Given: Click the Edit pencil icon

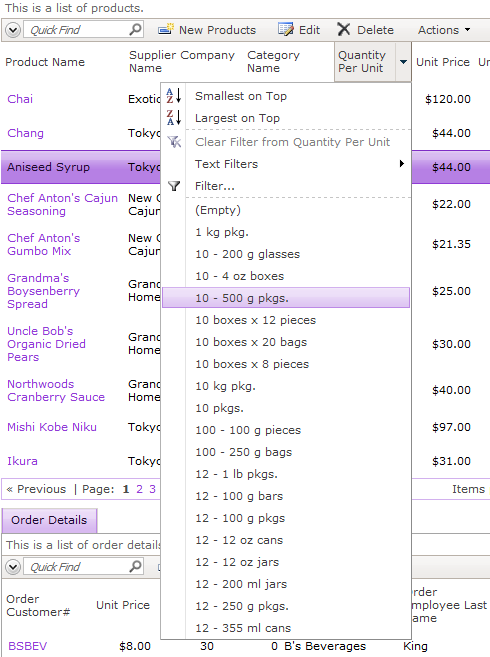Looking at the screenshot, I should point(286,29).
